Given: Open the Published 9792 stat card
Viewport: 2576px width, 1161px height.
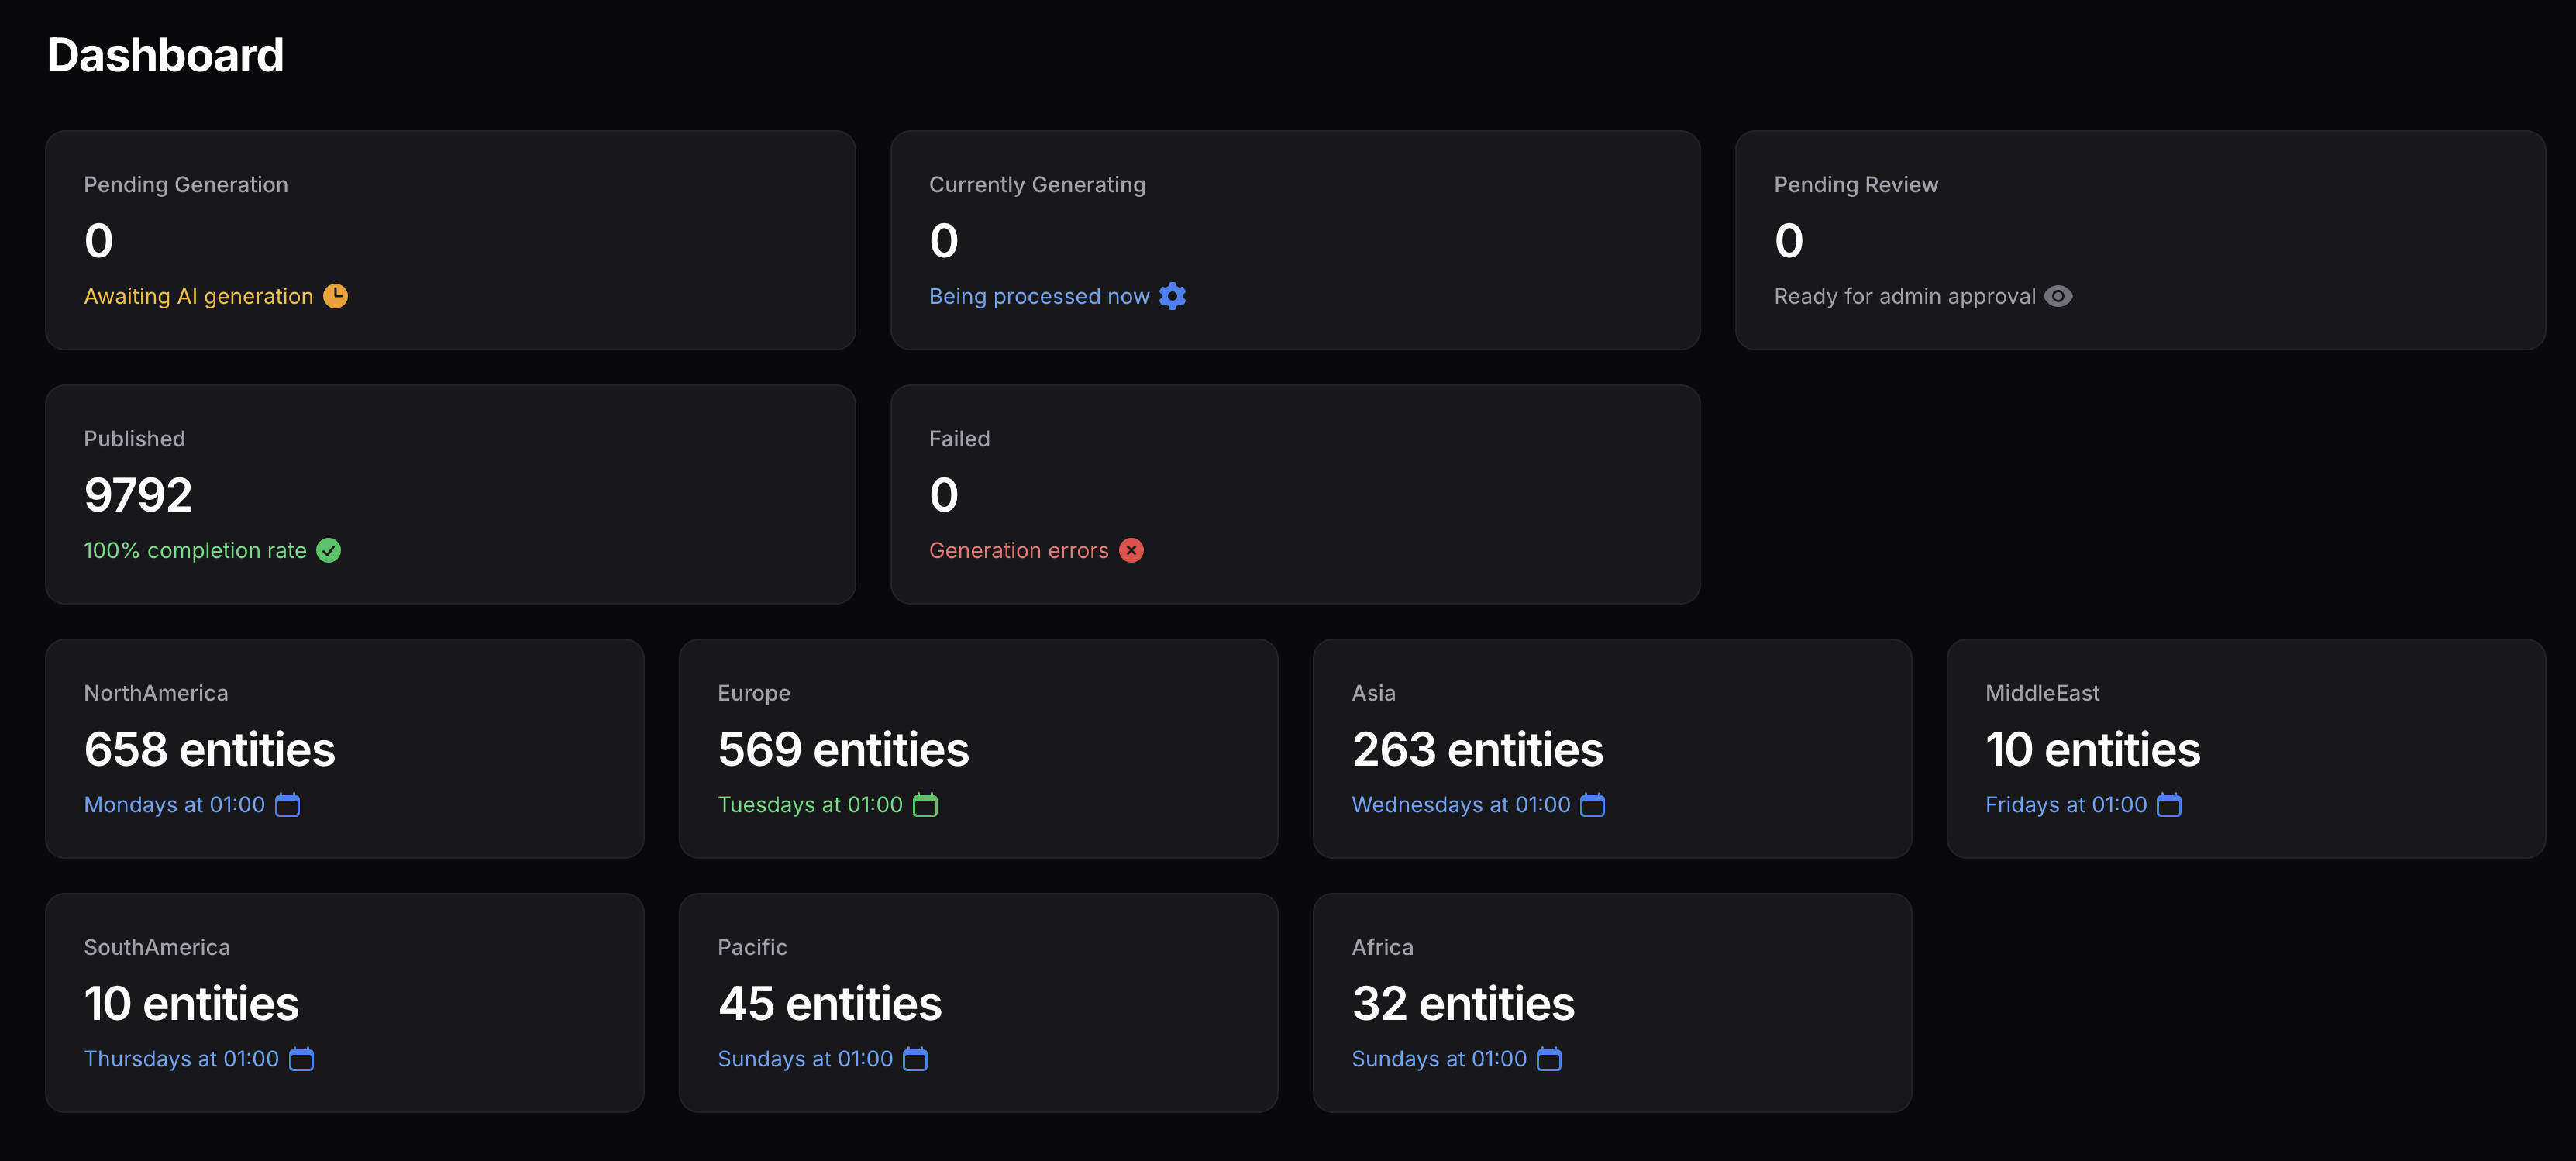Looking at the screenshot, I should [450, 494].
